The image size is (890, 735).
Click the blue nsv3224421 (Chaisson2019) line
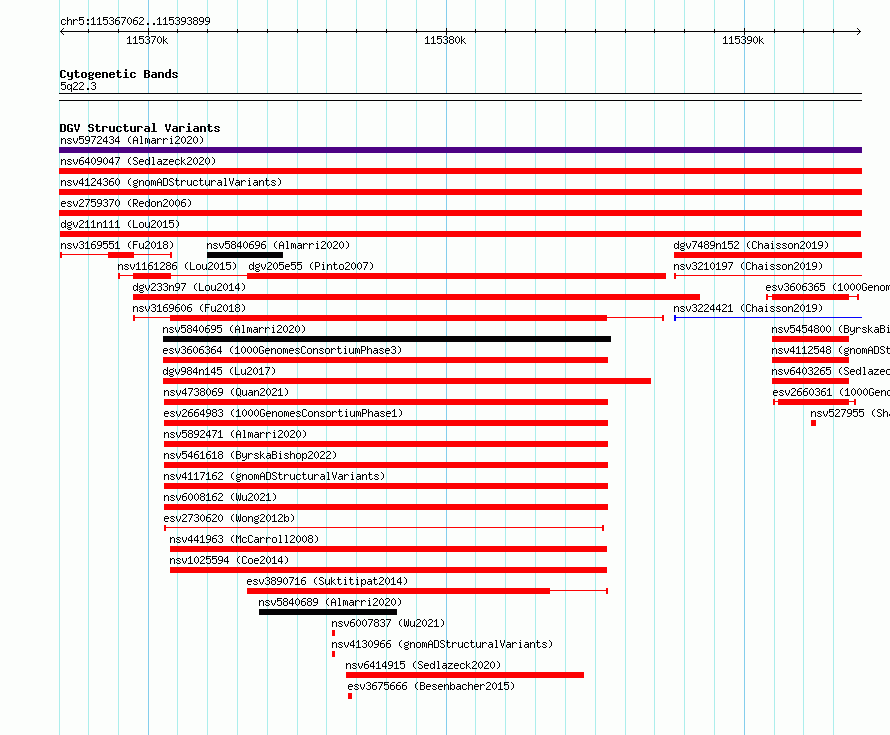coord(768,318)
